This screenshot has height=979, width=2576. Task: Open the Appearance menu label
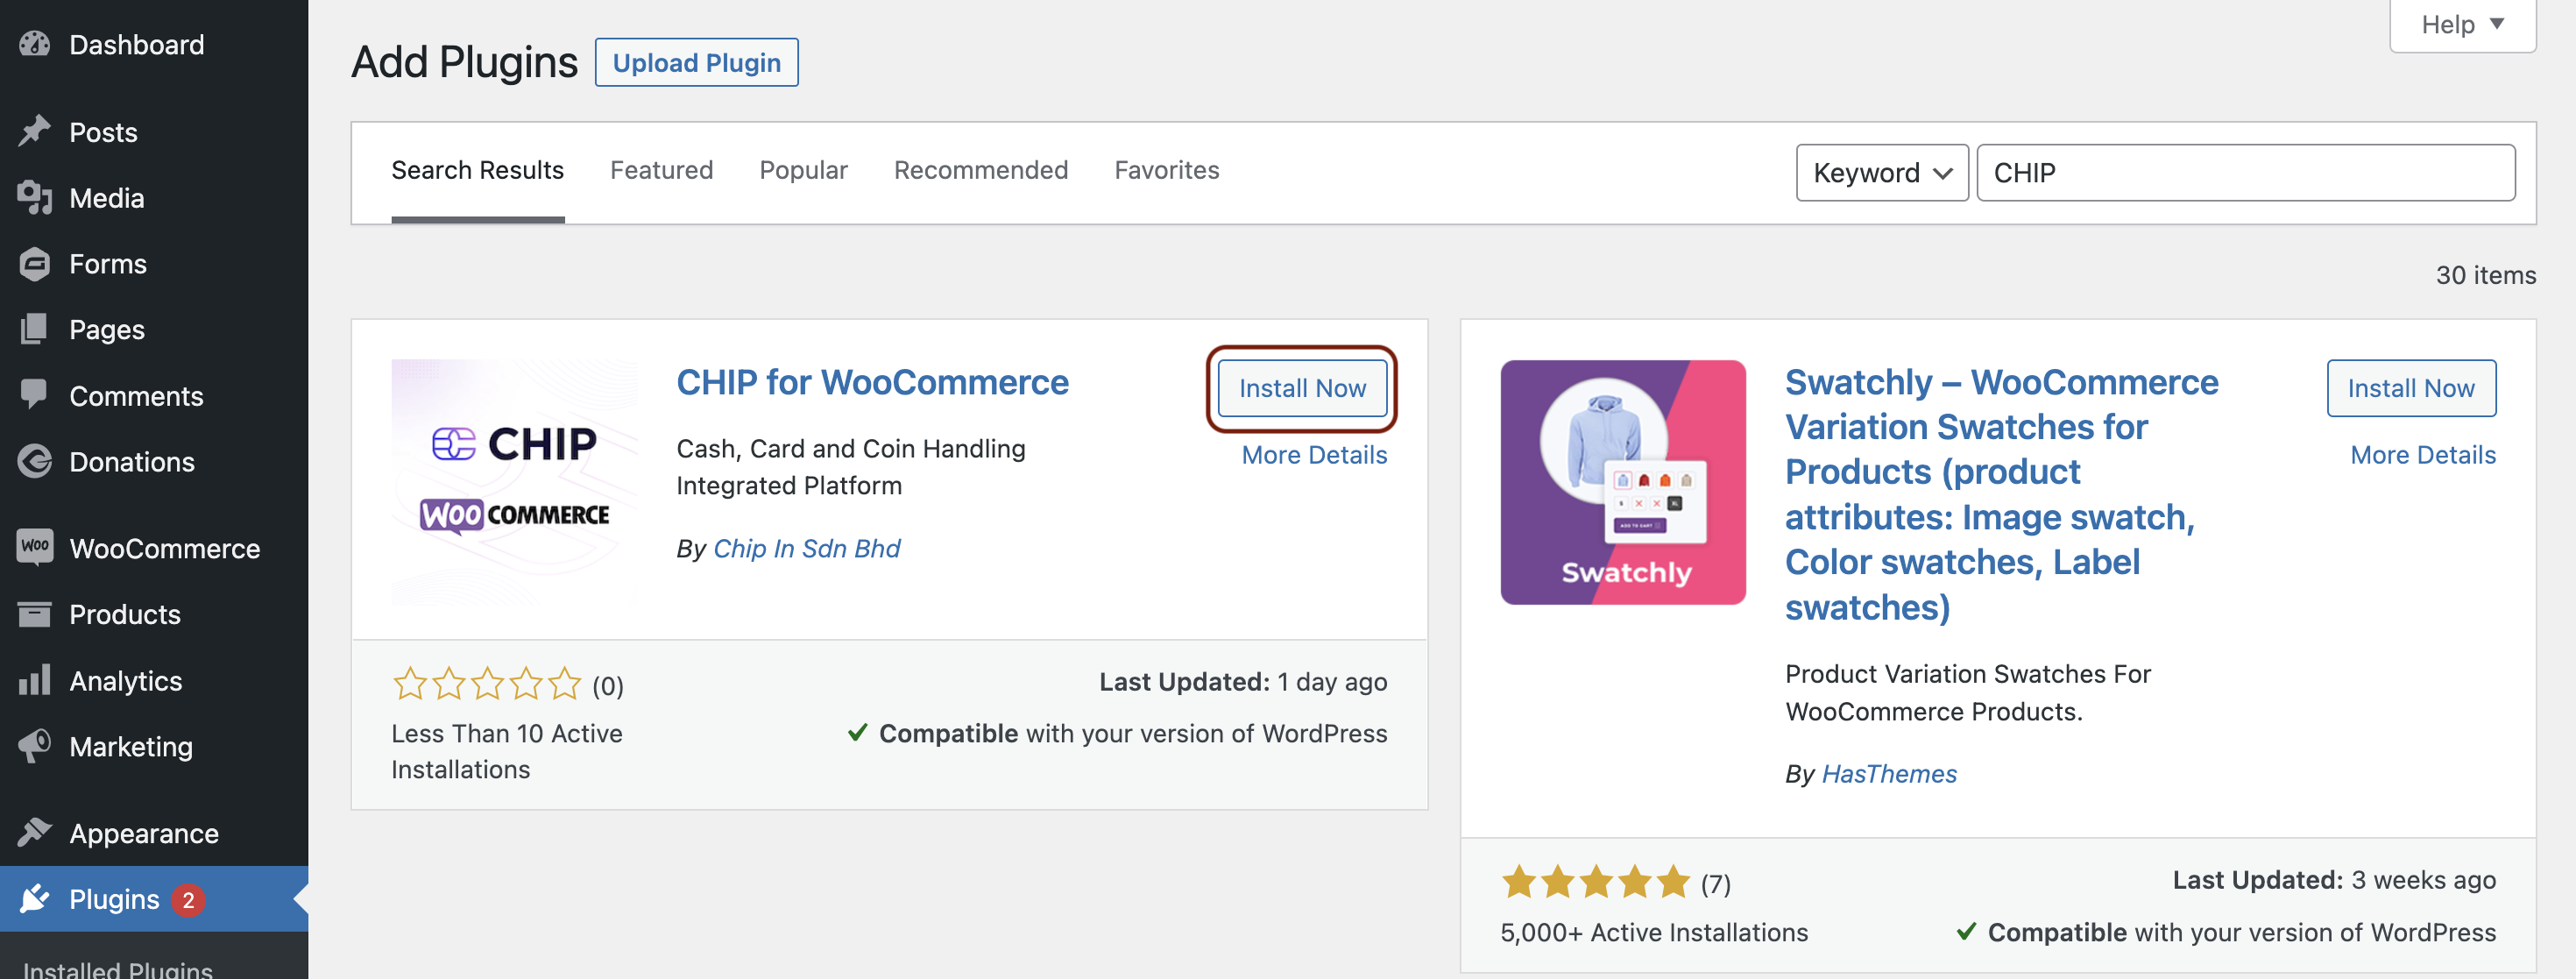click(144, 833)
